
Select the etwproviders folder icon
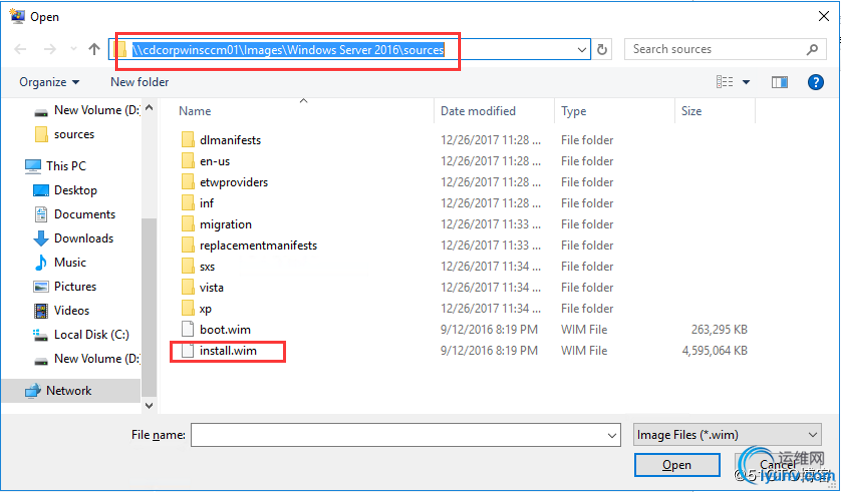pos(188,182)
